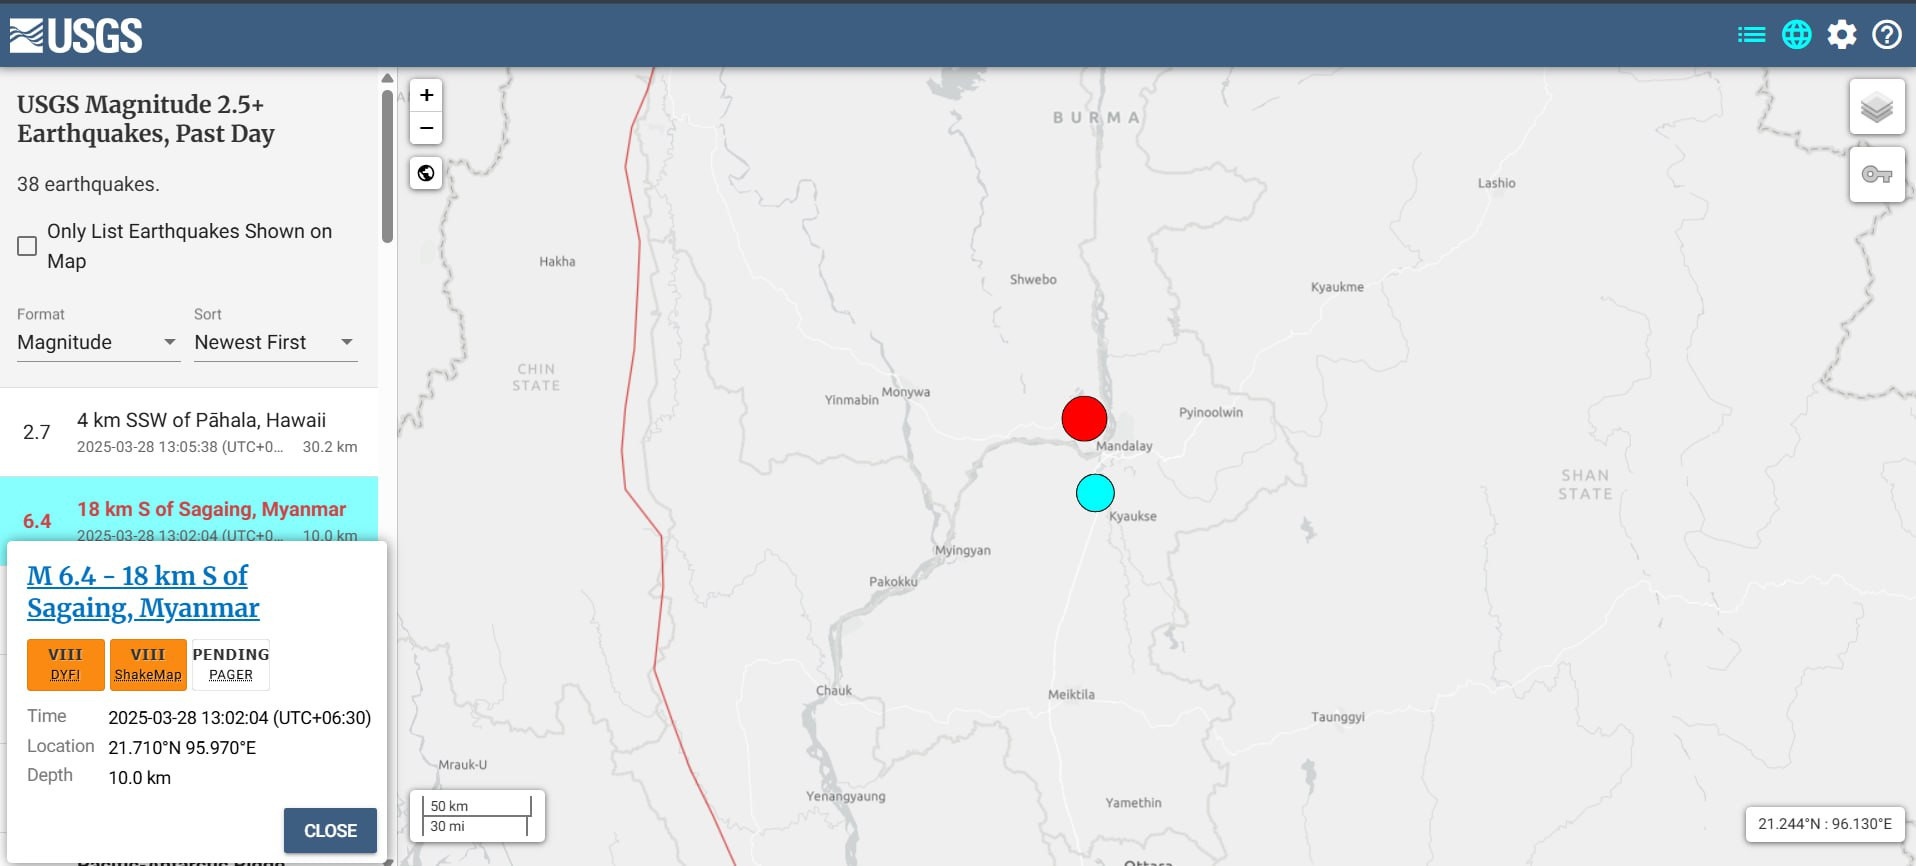The height and width of the screenshot is (866, 1916).
Task: Enable Only List Earthquakes Shown on Map
Action: 27,246
